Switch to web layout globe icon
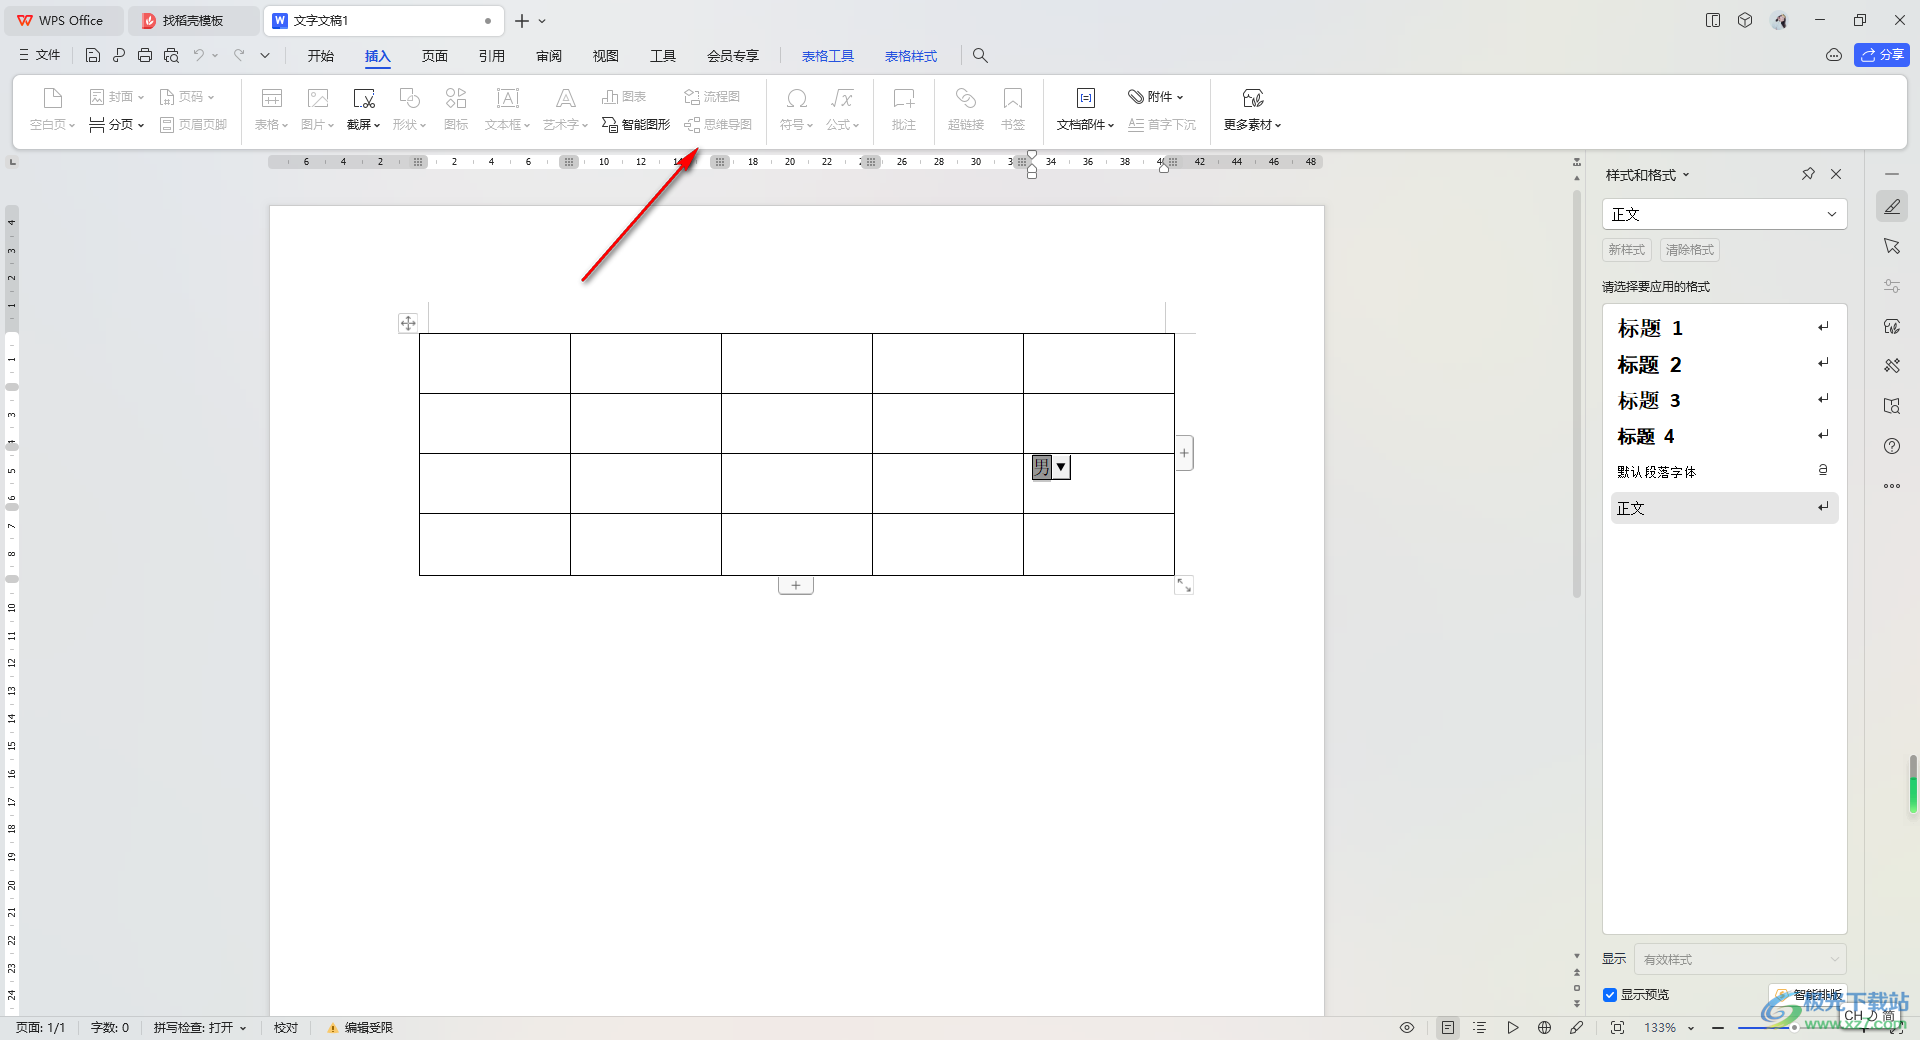1920x1040 pixels. pos(1545,1028)
